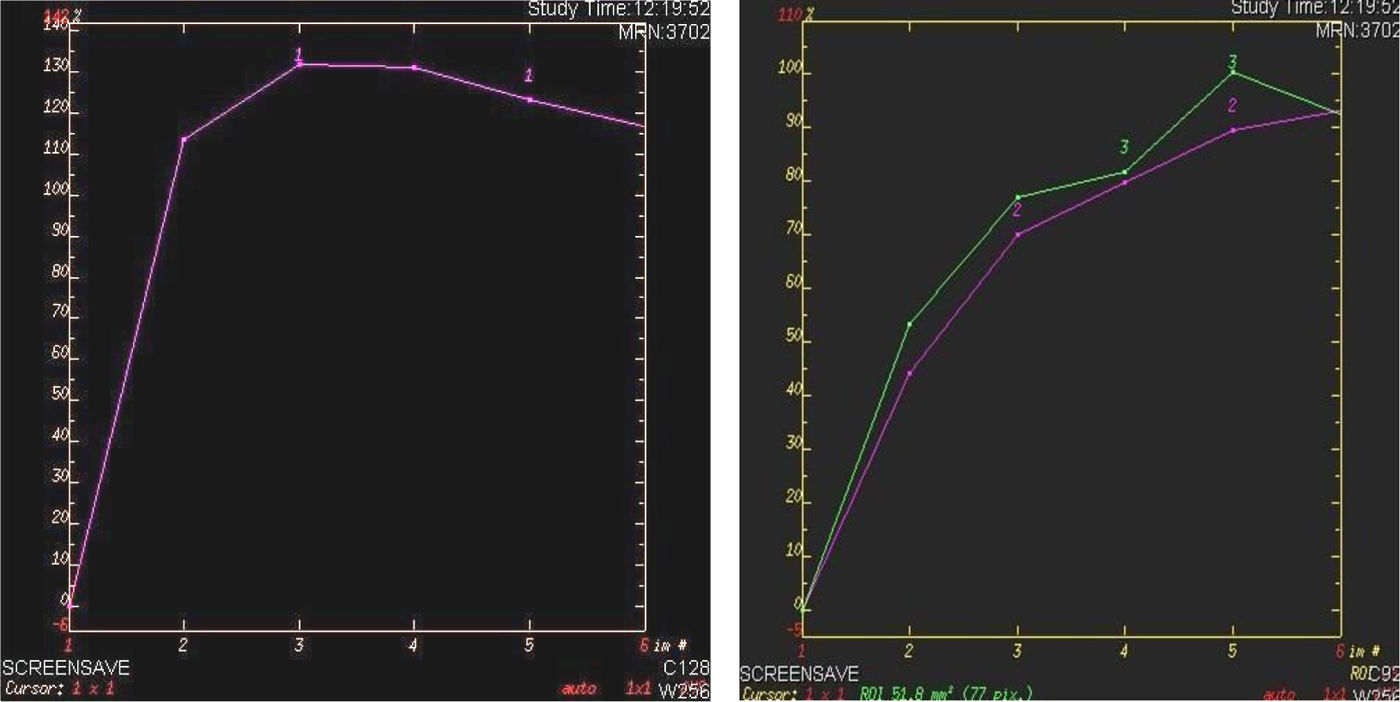Select the green curve's peak point at image 5
The height and width of the screenshot is (702, 1400).
(1232, 72)
